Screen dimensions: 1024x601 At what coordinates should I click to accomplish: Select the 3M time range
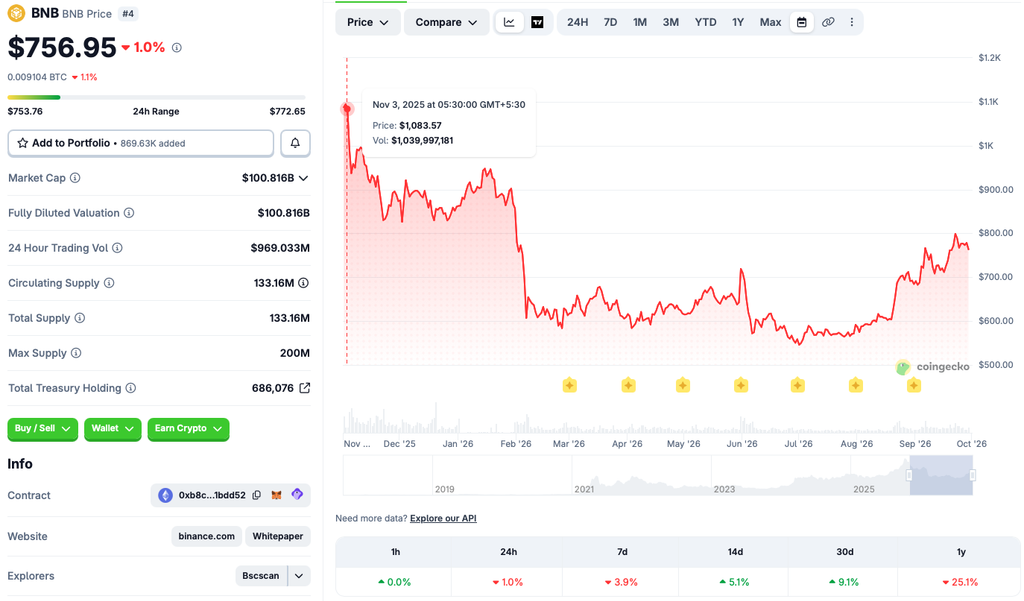tap(671, 22)
